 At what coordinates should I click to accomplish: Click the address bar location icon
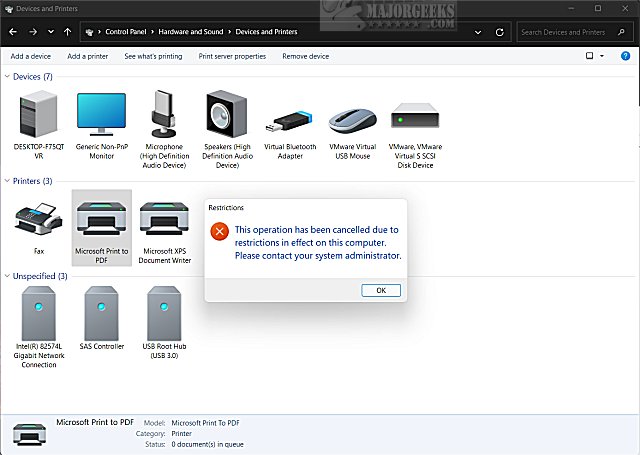click(x=89, y=32)
